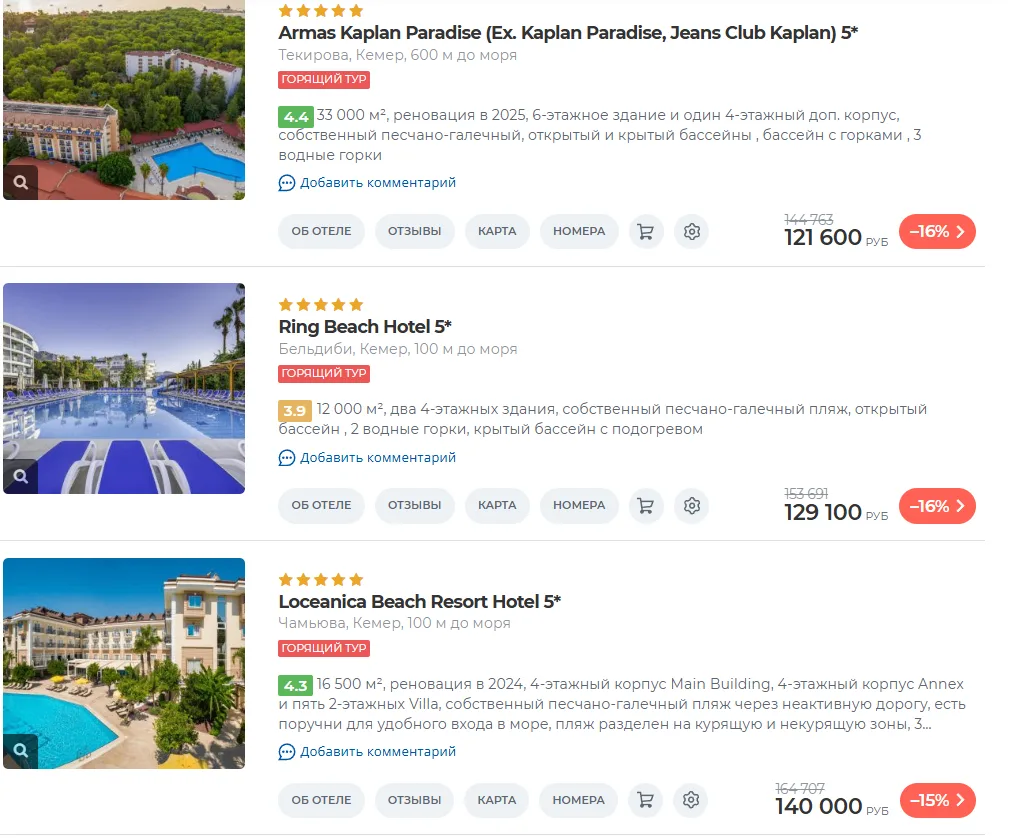This screenshot has height=838, width=1009.
Task: Magnify the Armas Kaplan Paradise photo
Action: click(21, 182)
